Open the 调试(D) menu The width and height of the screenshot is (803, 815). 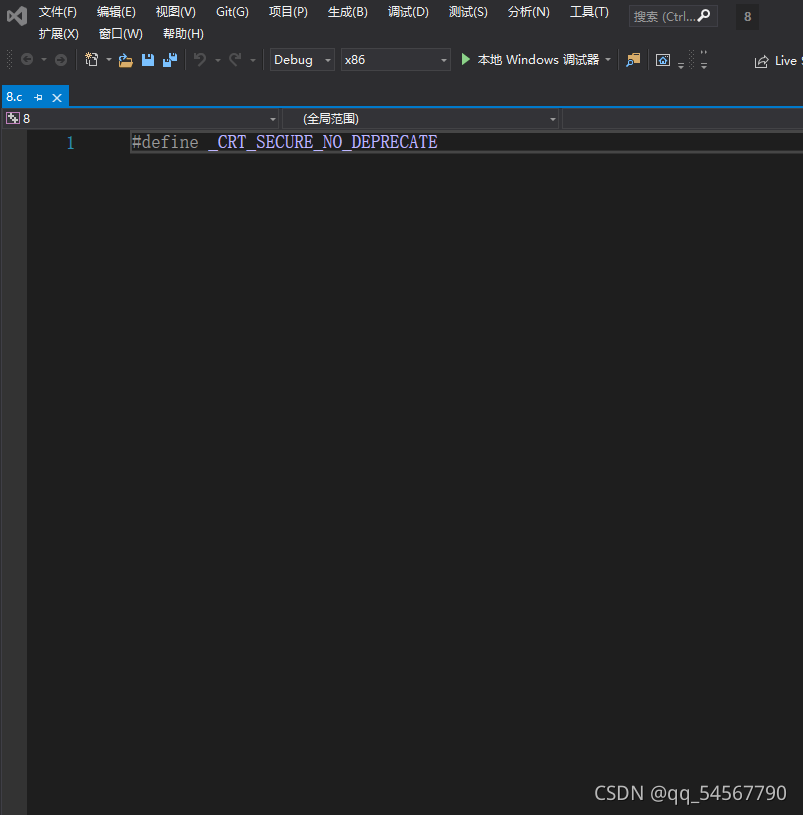coord(407,12)
